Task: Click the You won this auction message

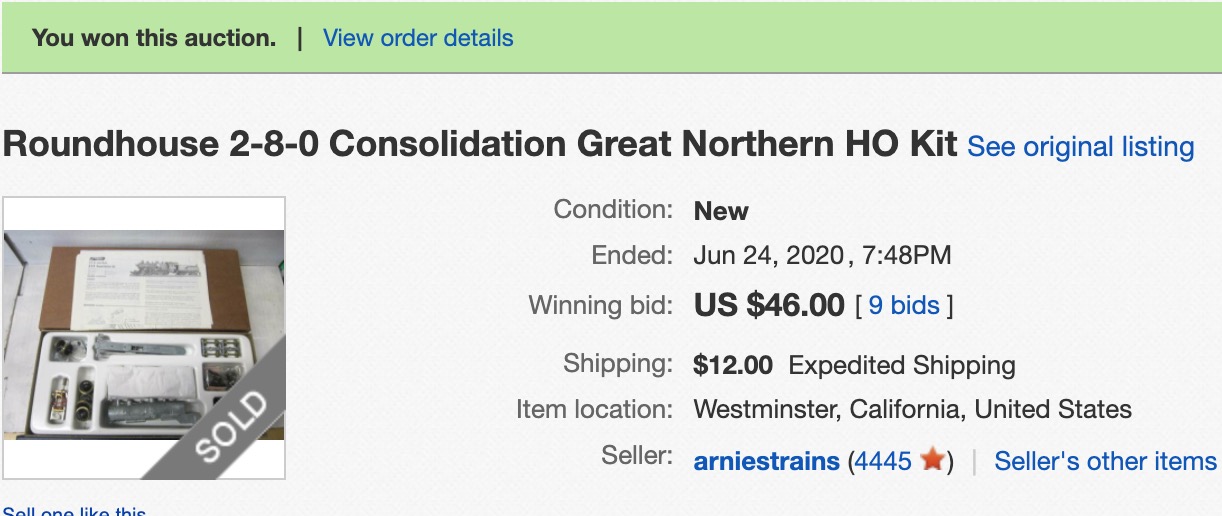Action: 154,38
